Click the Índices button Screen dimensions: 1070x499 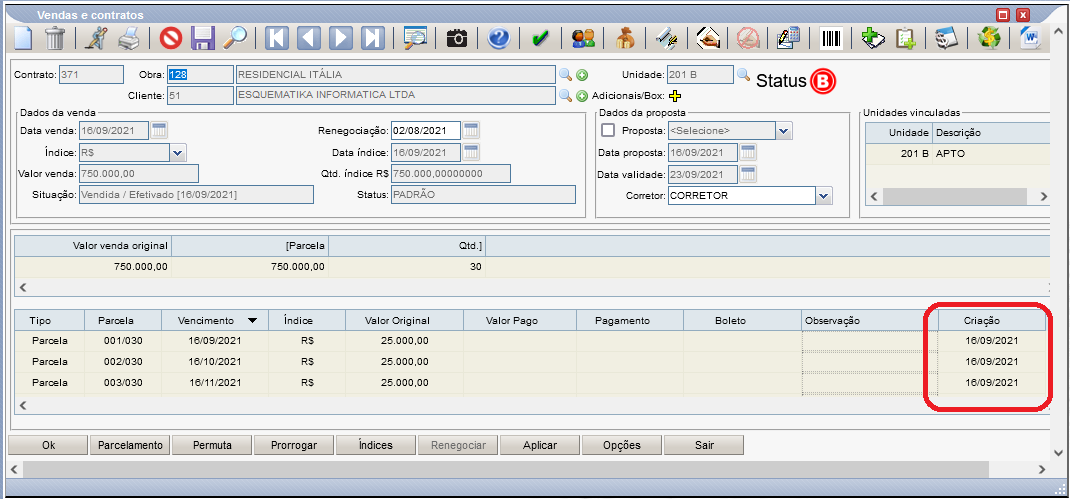pos(376,445)
